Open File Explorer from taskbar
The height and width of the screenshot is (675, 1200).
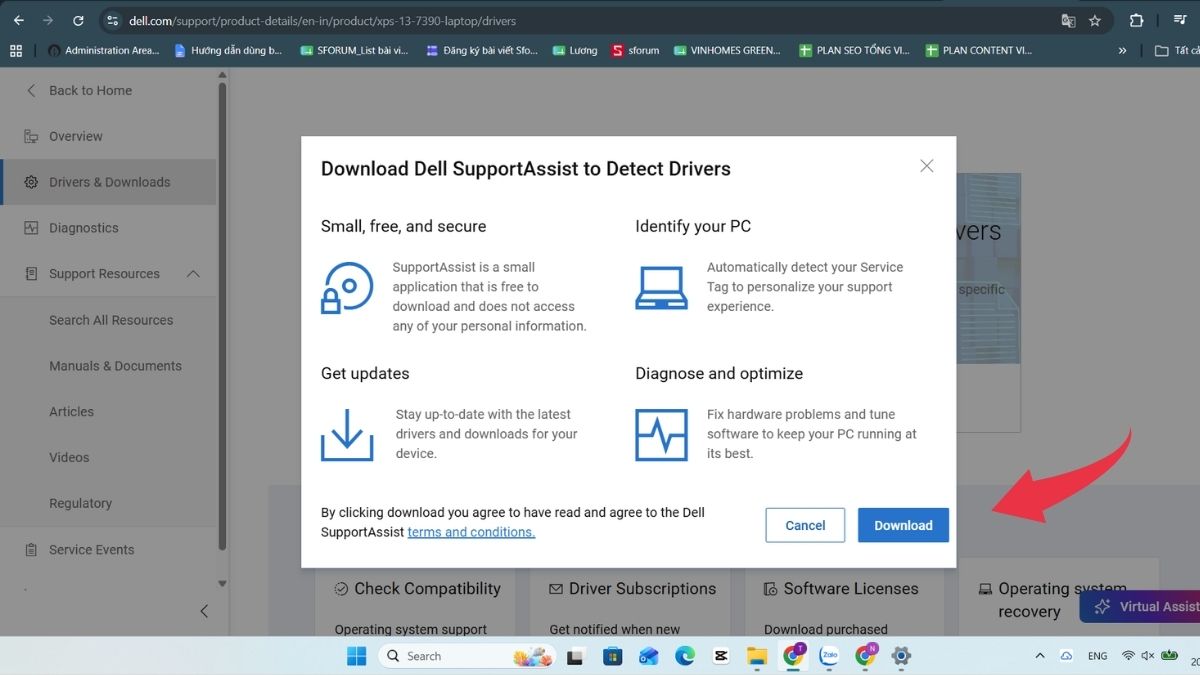(756, 656)
